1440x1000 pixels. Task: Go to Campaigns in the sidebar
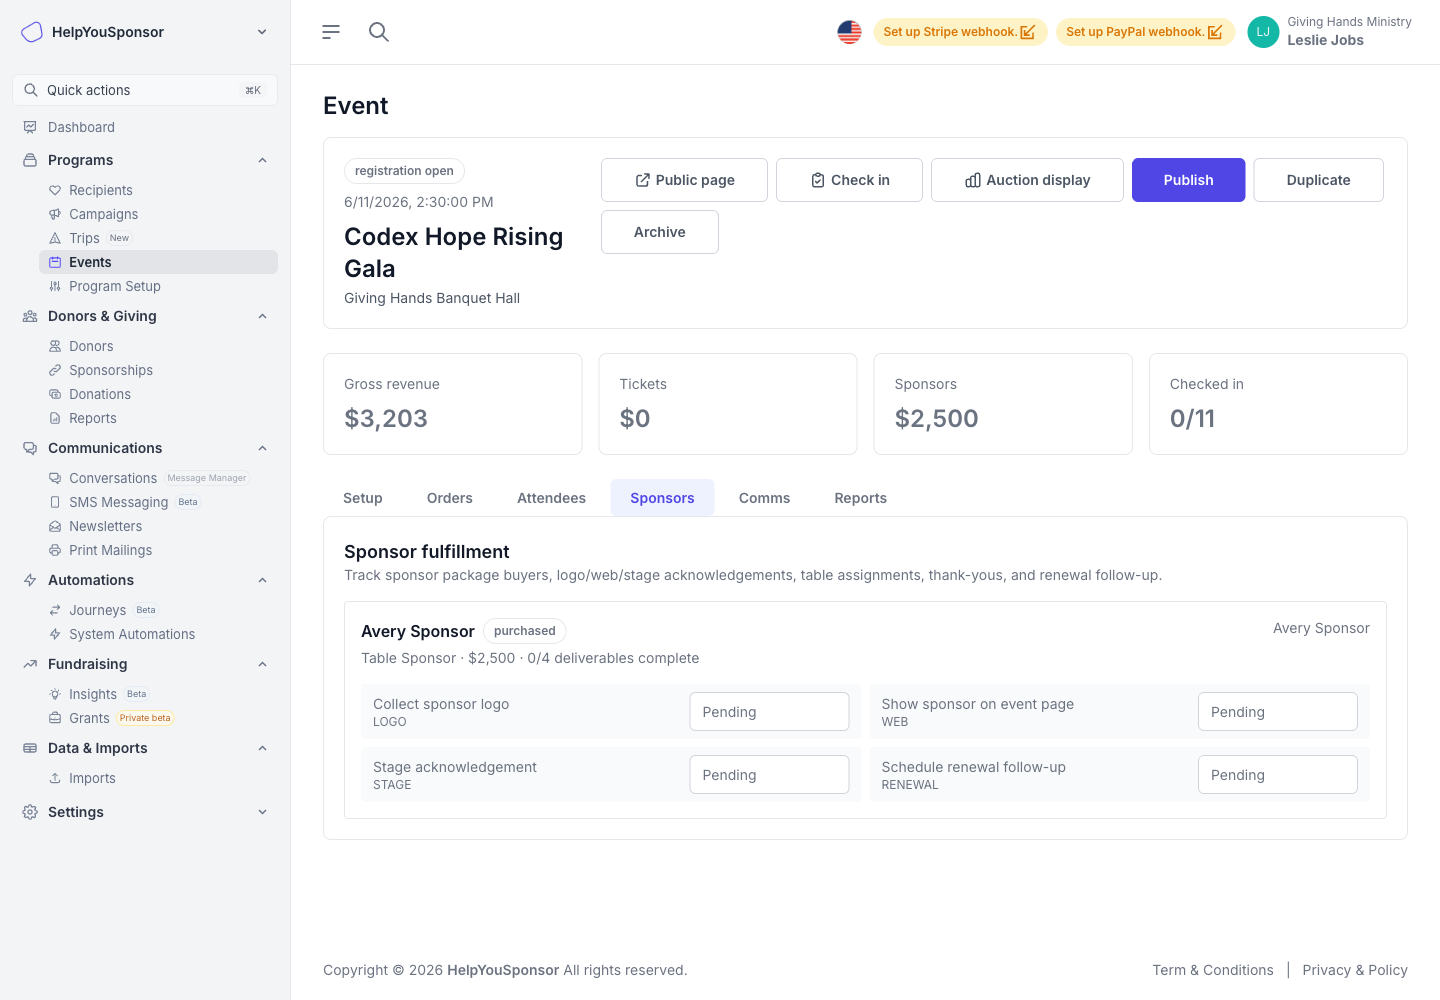pyautogui.click(x=103, y=214)
